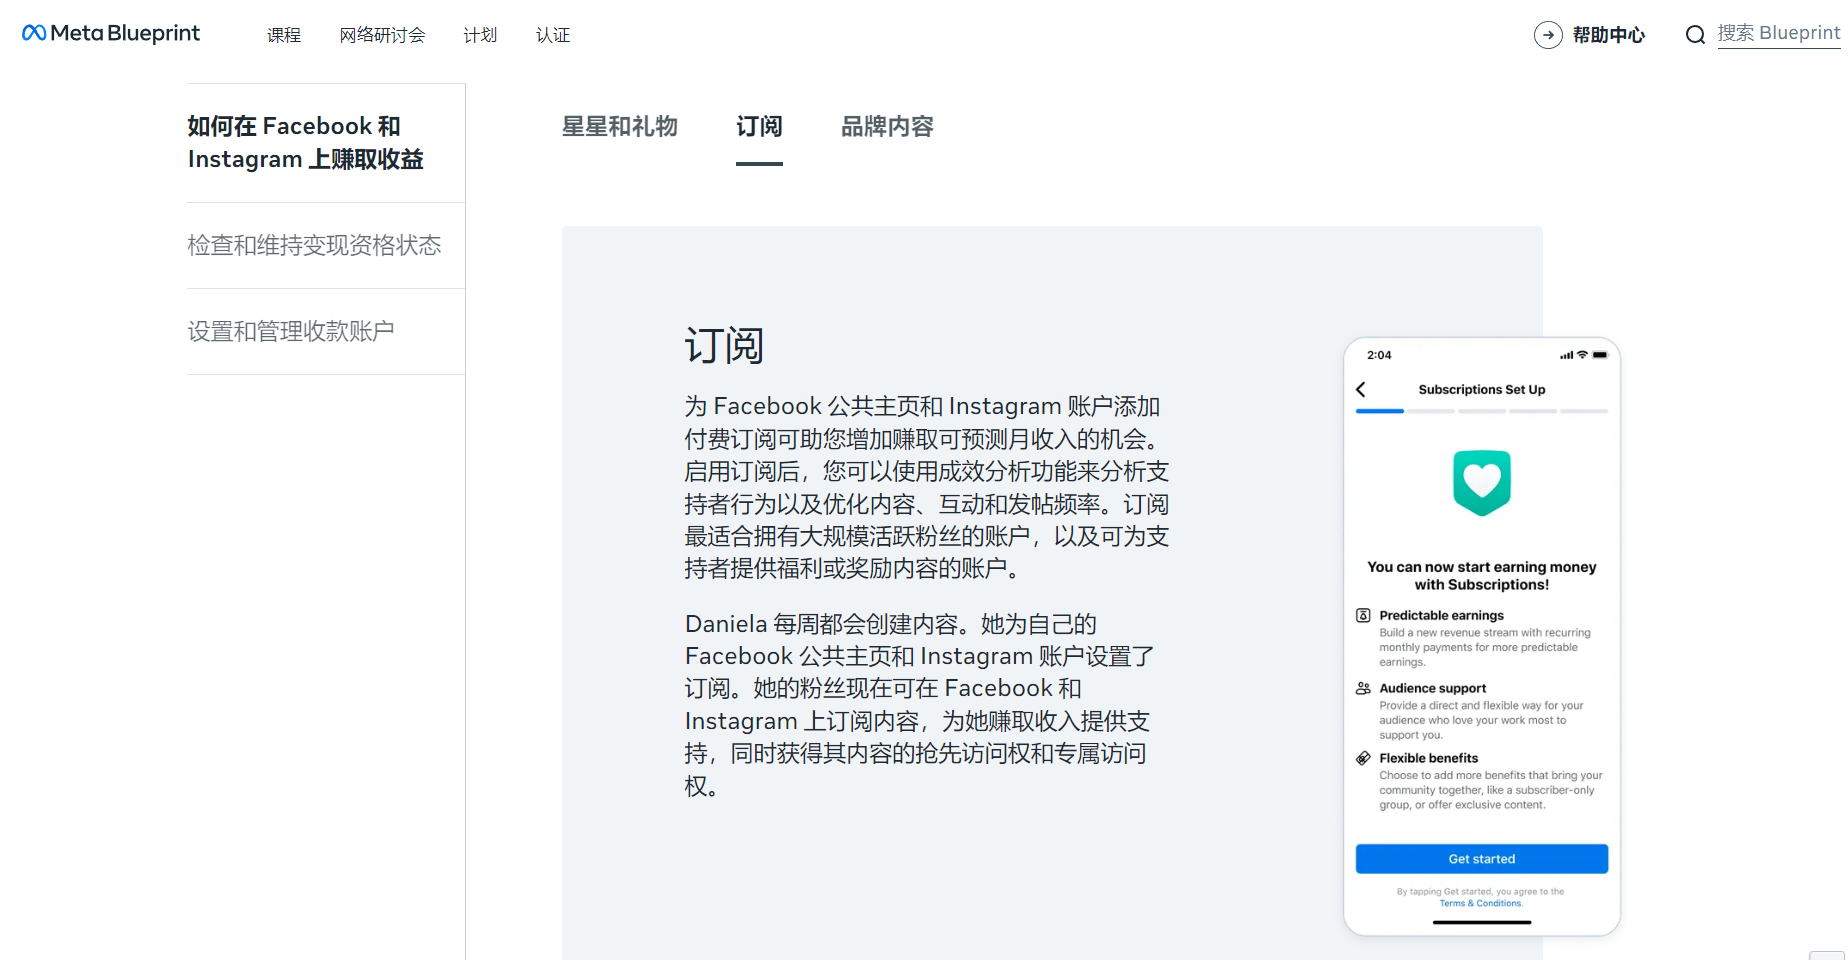Viewport: 1848px width, 960px height.
Task: Click the Get started button
Action: [x=1481, y=858]
